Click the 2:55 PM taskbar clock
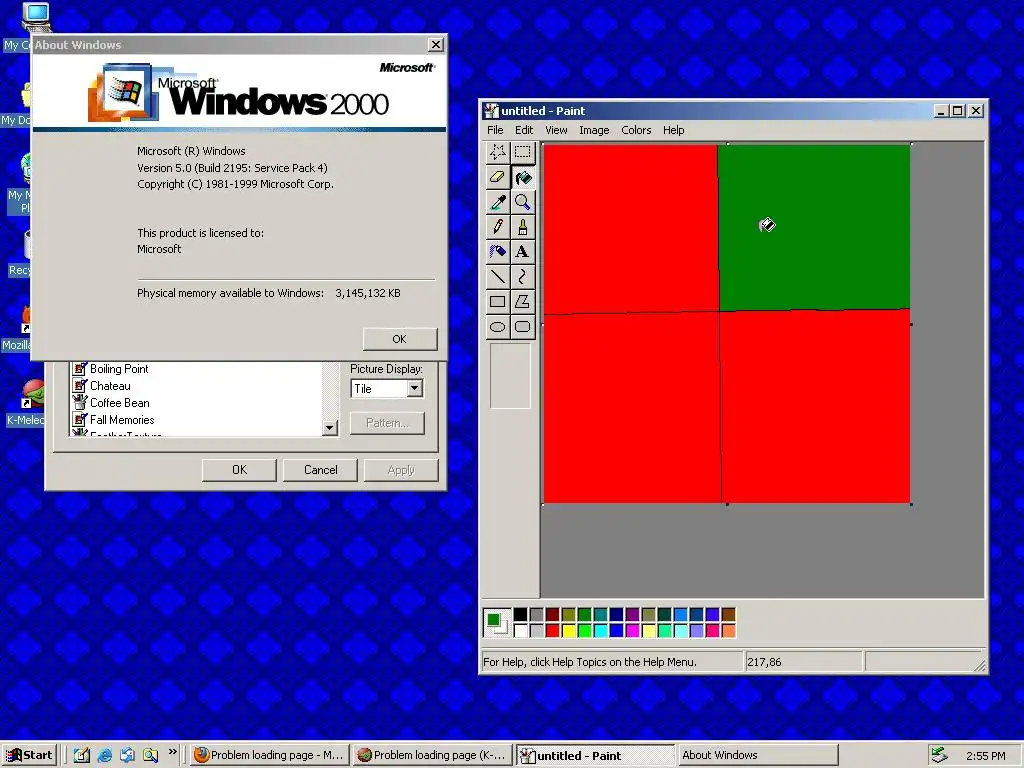This screenshot has height=768, width=1024. [985, 756]
